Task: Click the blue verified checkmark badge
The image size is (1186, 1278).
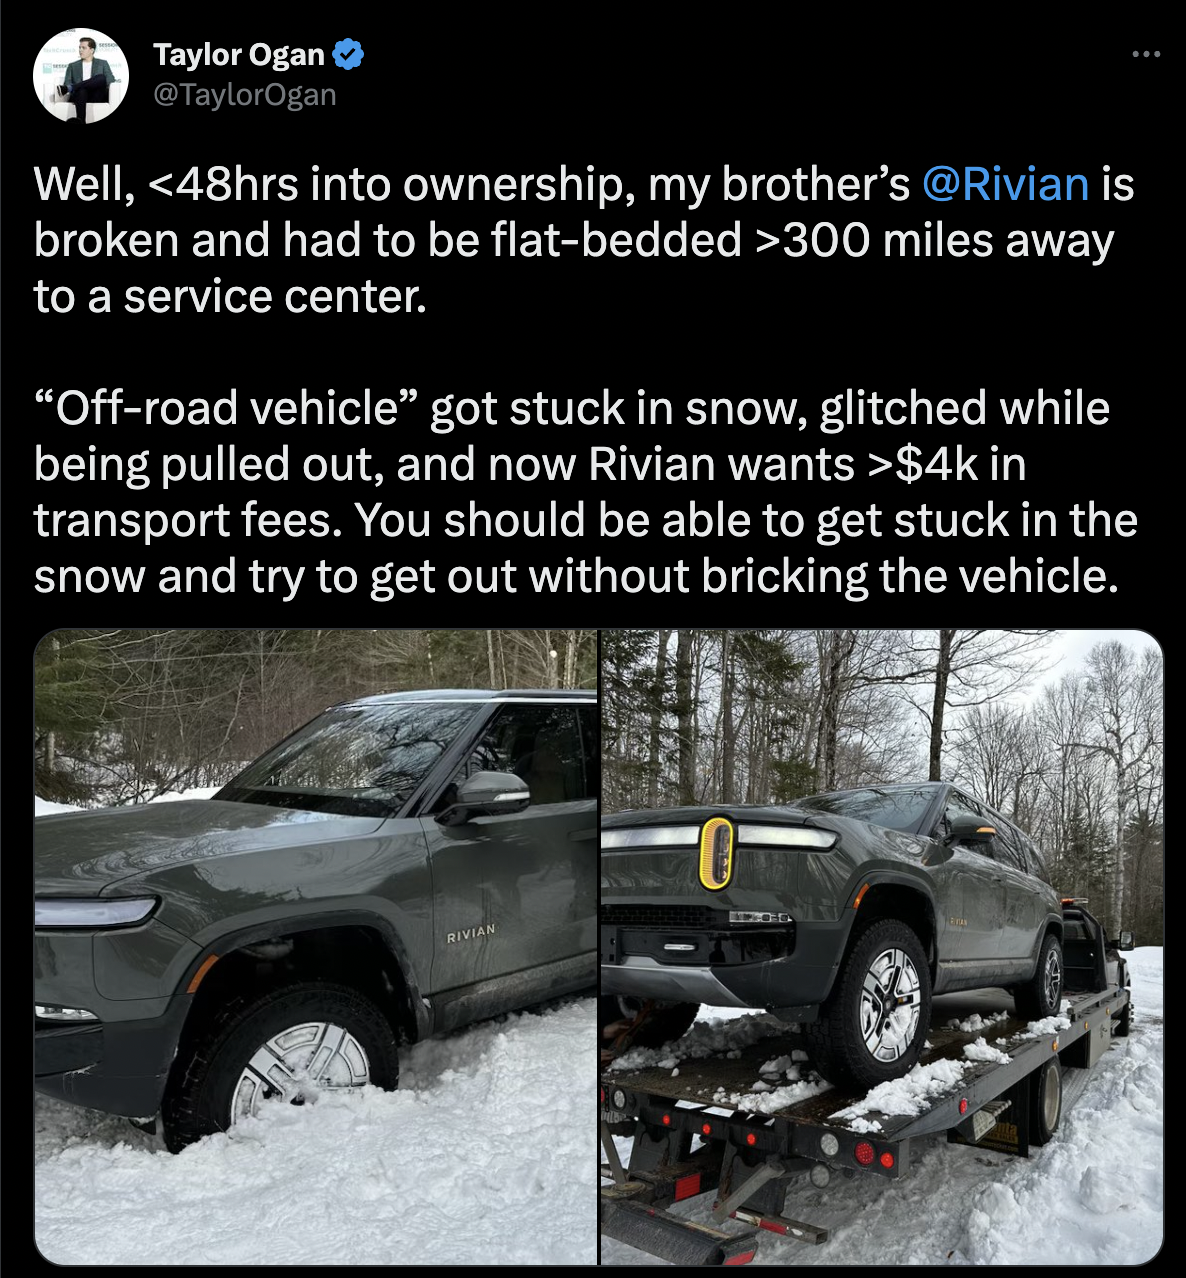Action: coord(347,55)
